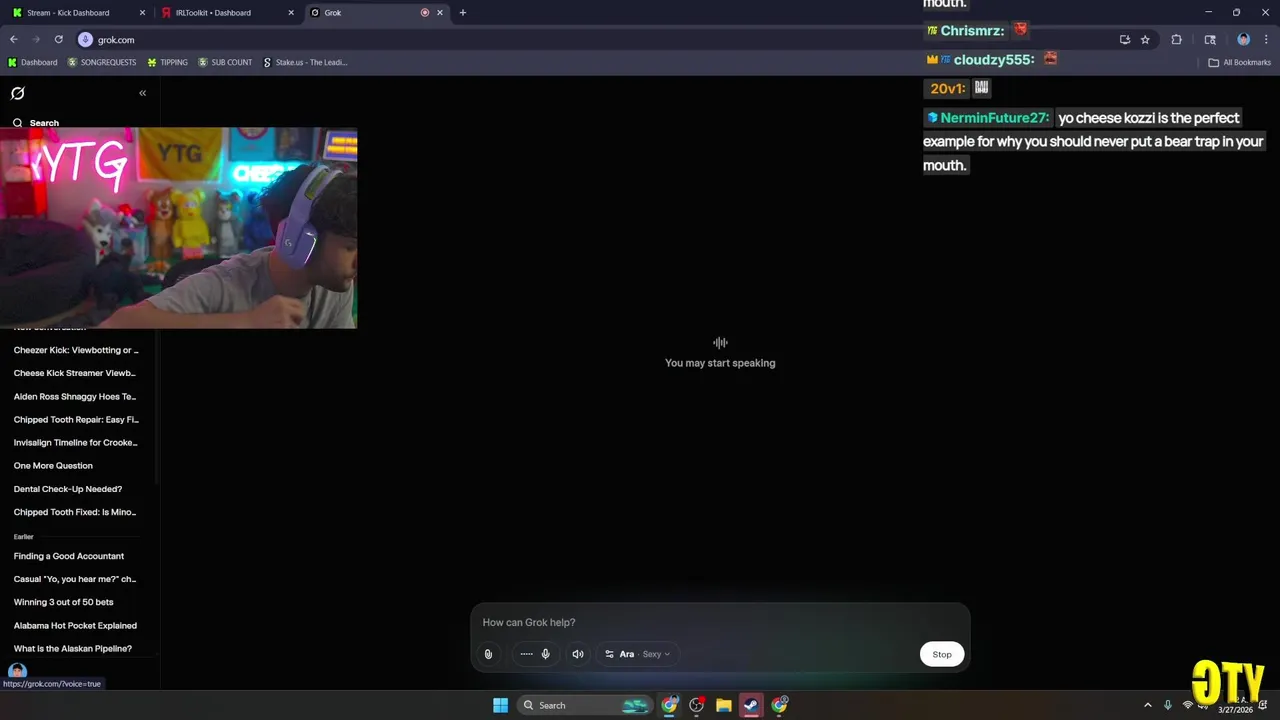Open the browser extensions puzzle icon
The height and width of the screenshot is (720, 1280).
tap(1176, 40)
